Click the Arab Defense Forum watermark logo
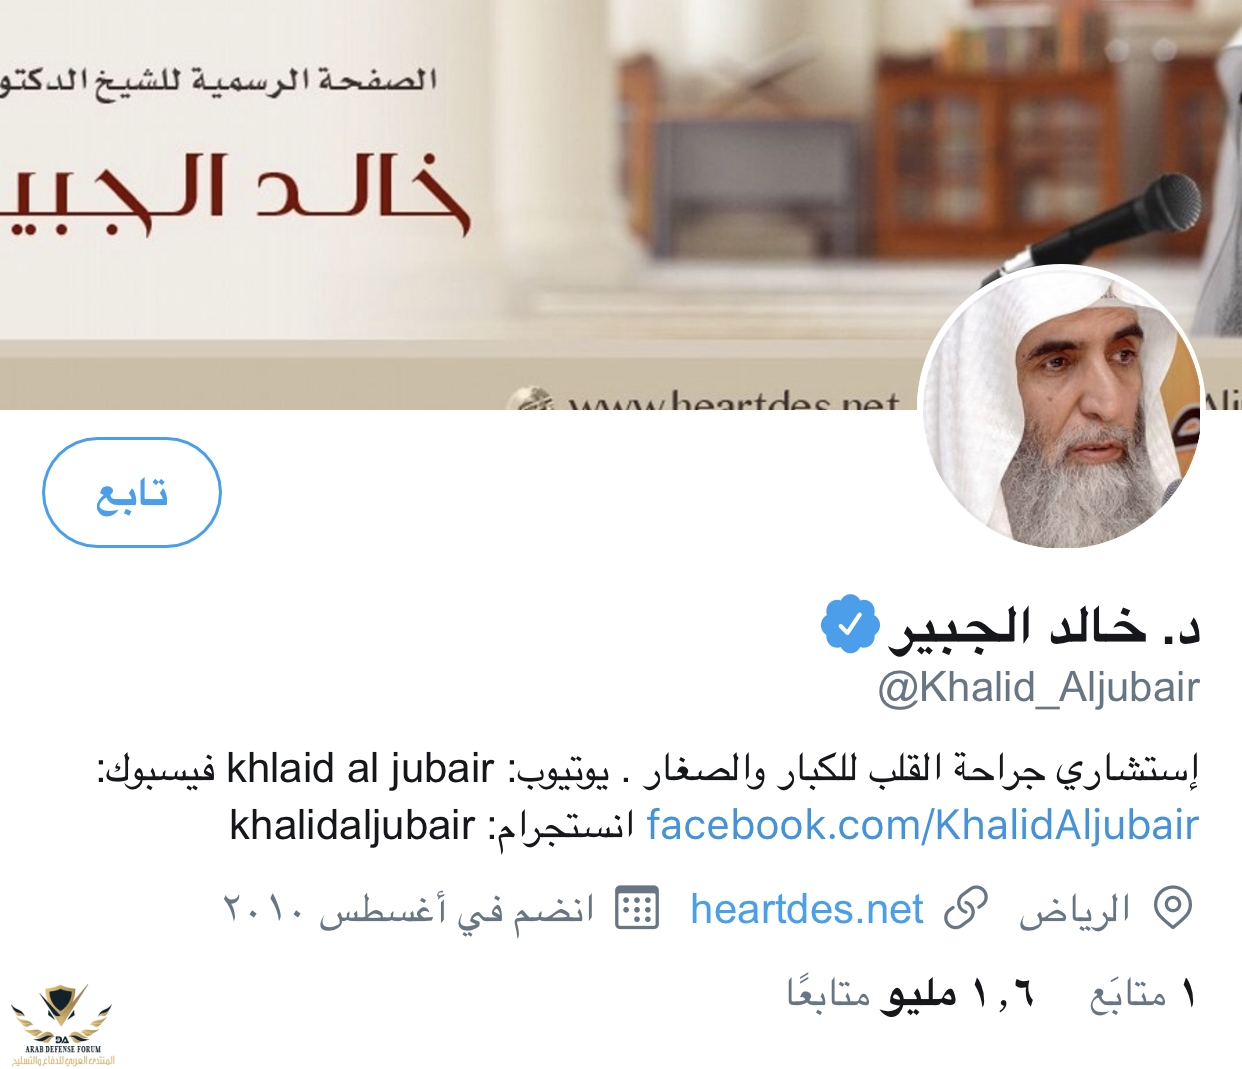Screen dimensions: 1242x1069 tap(62, 1025)
